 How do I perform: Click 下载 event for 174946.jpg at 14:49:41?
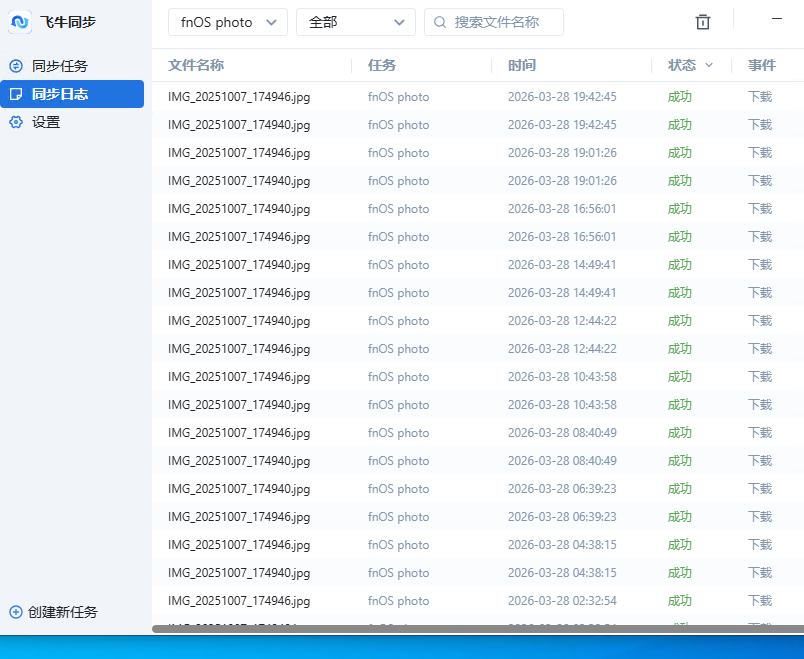click(760, 293)
